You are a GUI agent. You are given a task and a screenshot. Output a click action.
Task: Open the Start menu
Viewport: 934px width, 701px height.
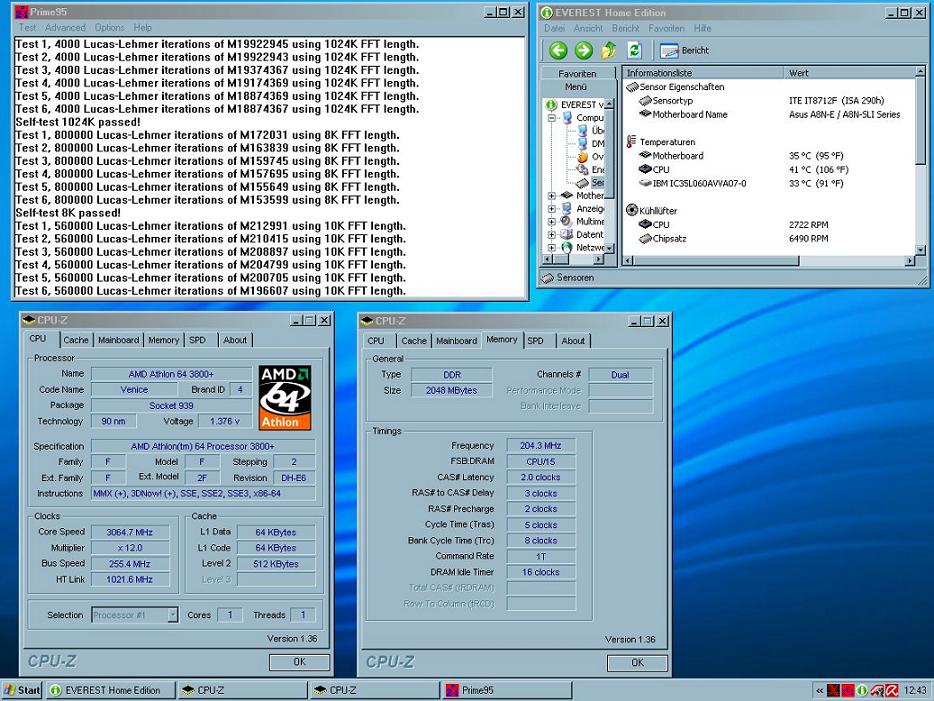pyautogui.click(x=22, y=690)
